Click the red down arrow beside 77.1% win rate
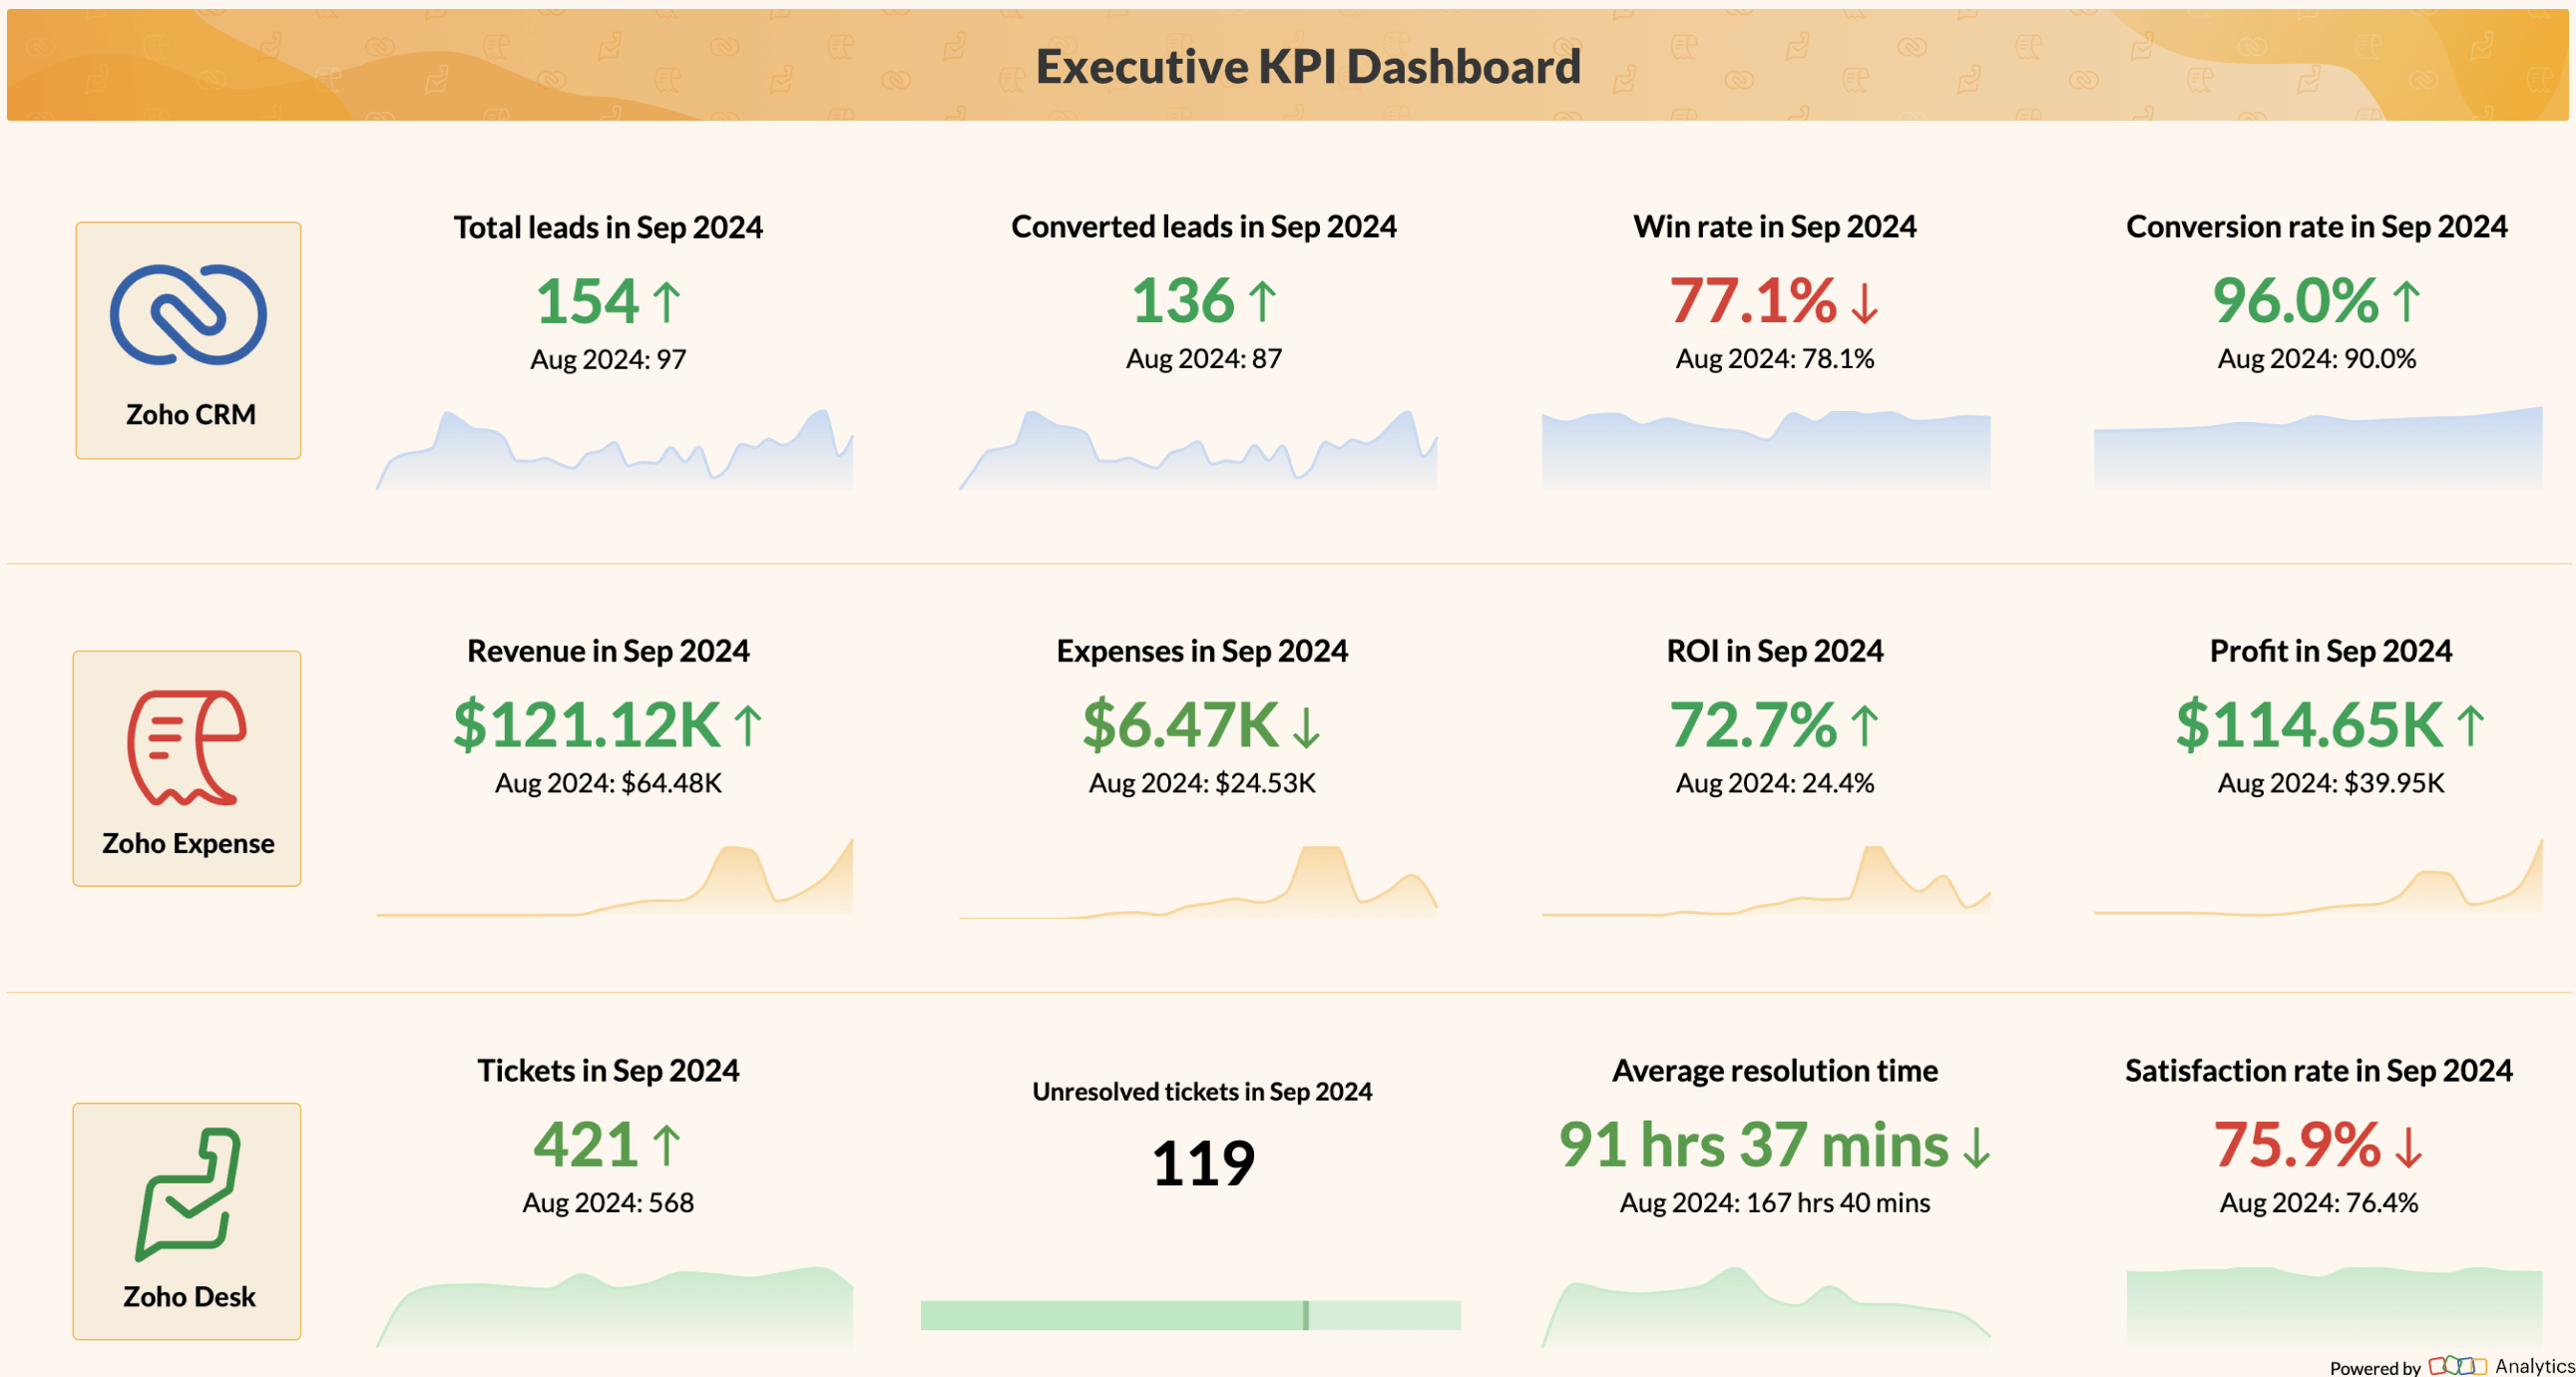 coord(1864,302)
